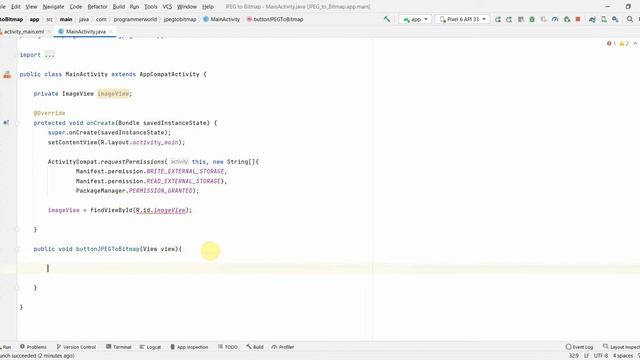Open the Edit menu
This screenshot has width=640, height=360.
(x=16, y=7)
